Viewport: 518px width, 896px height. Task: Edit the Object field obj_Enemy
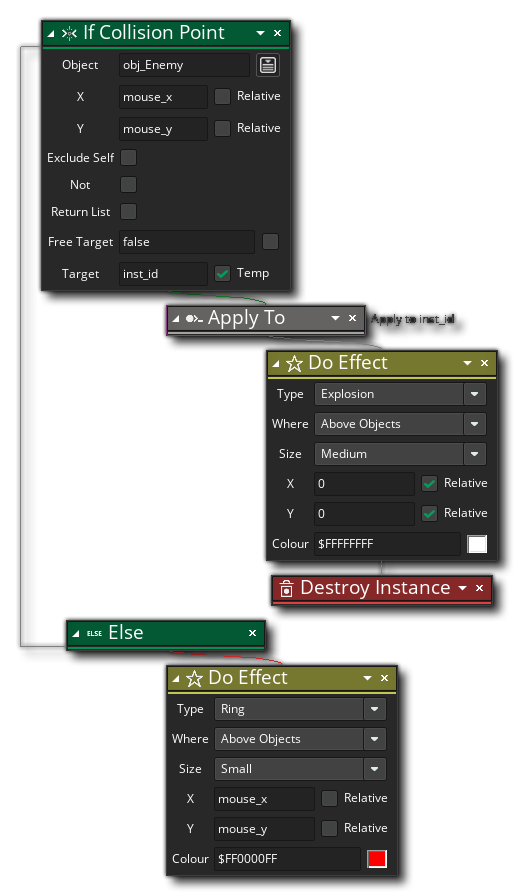(184, 65)
